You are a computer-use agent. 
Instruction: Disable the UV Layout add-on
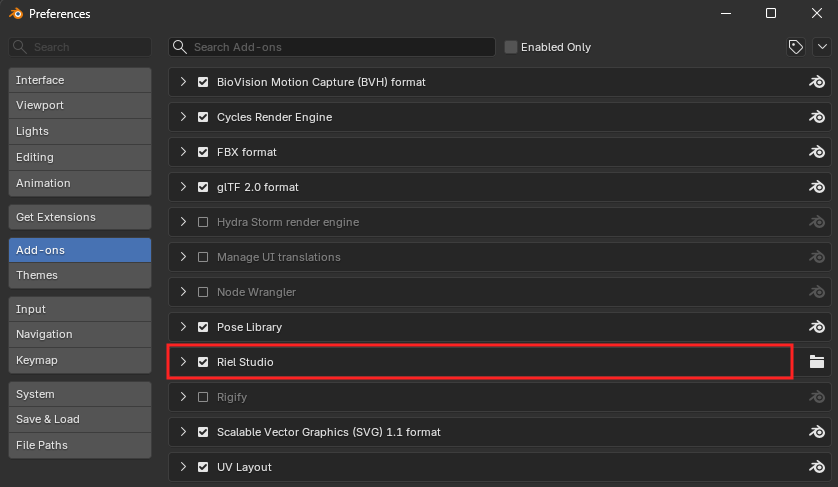203,467
